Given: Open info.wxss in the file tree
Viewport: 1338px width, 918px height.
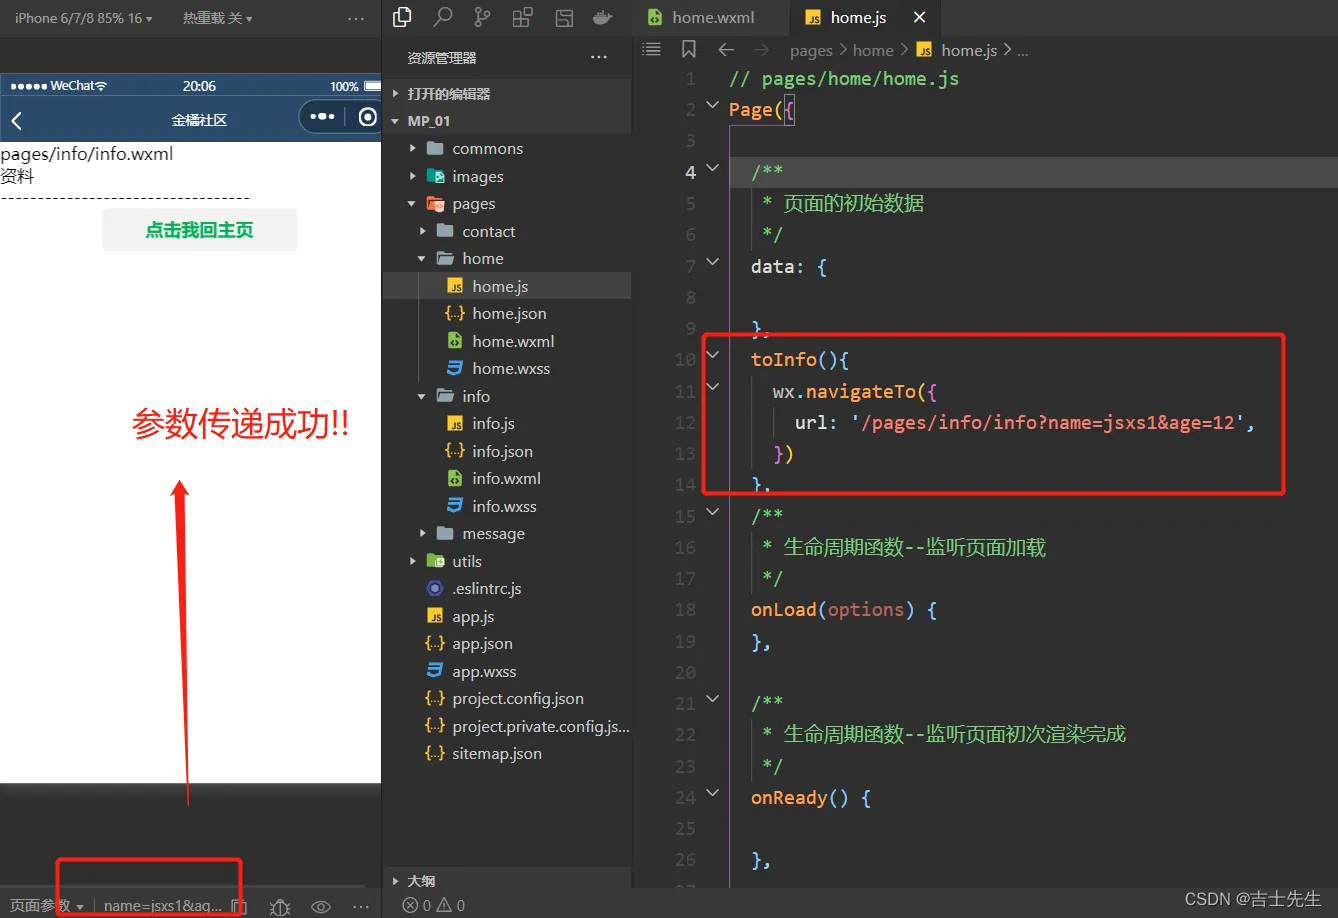Looking at the screenshot, I should pos(507,506).
